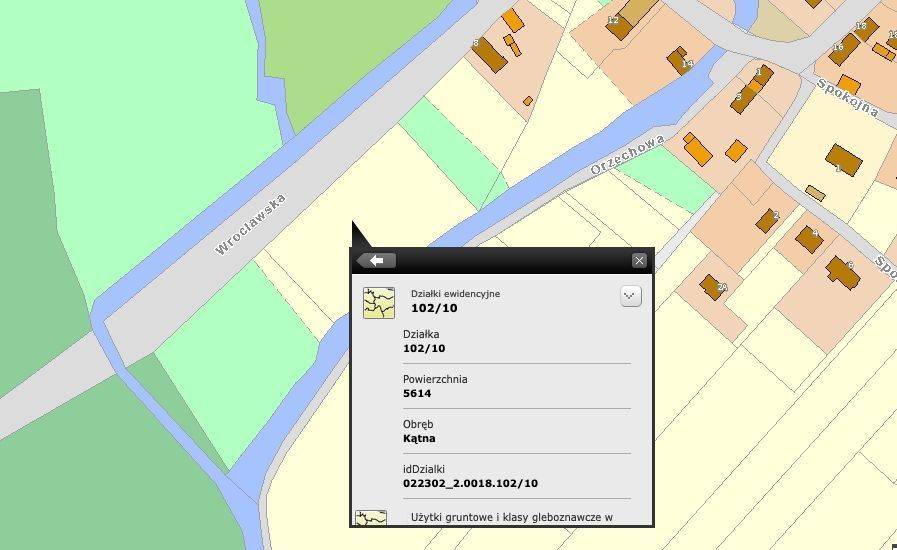The height and width of the screenshot is (550, 897).
Task: Click the back arrow in popup header
Action: [377, 261]
